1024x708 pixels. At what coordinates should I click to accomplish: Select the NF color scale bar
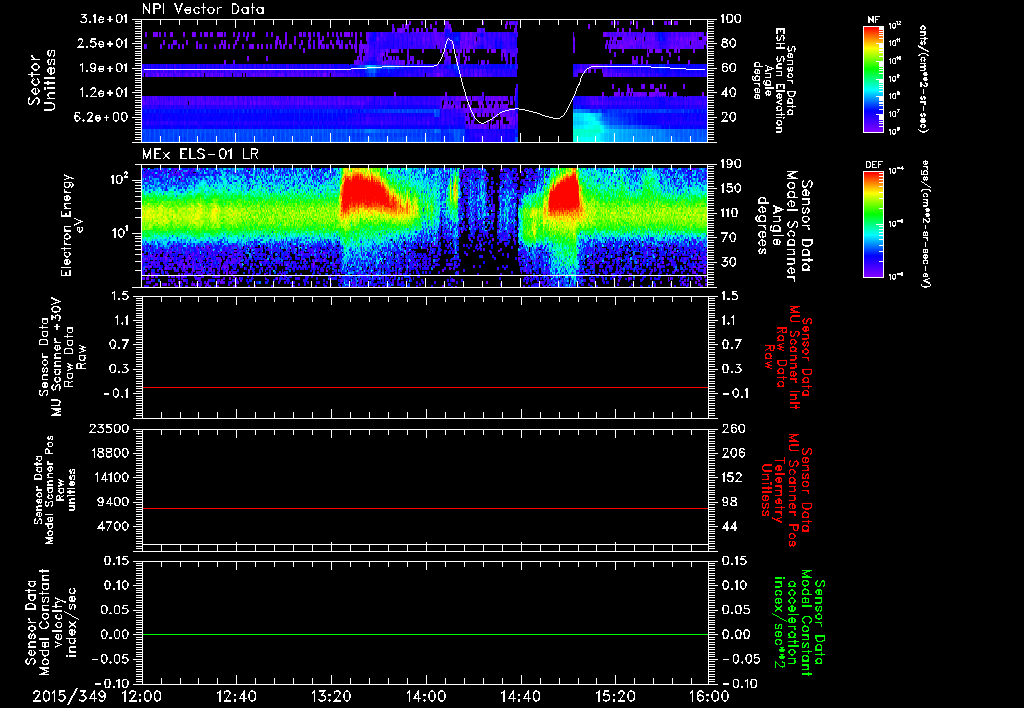coord(873,79)
